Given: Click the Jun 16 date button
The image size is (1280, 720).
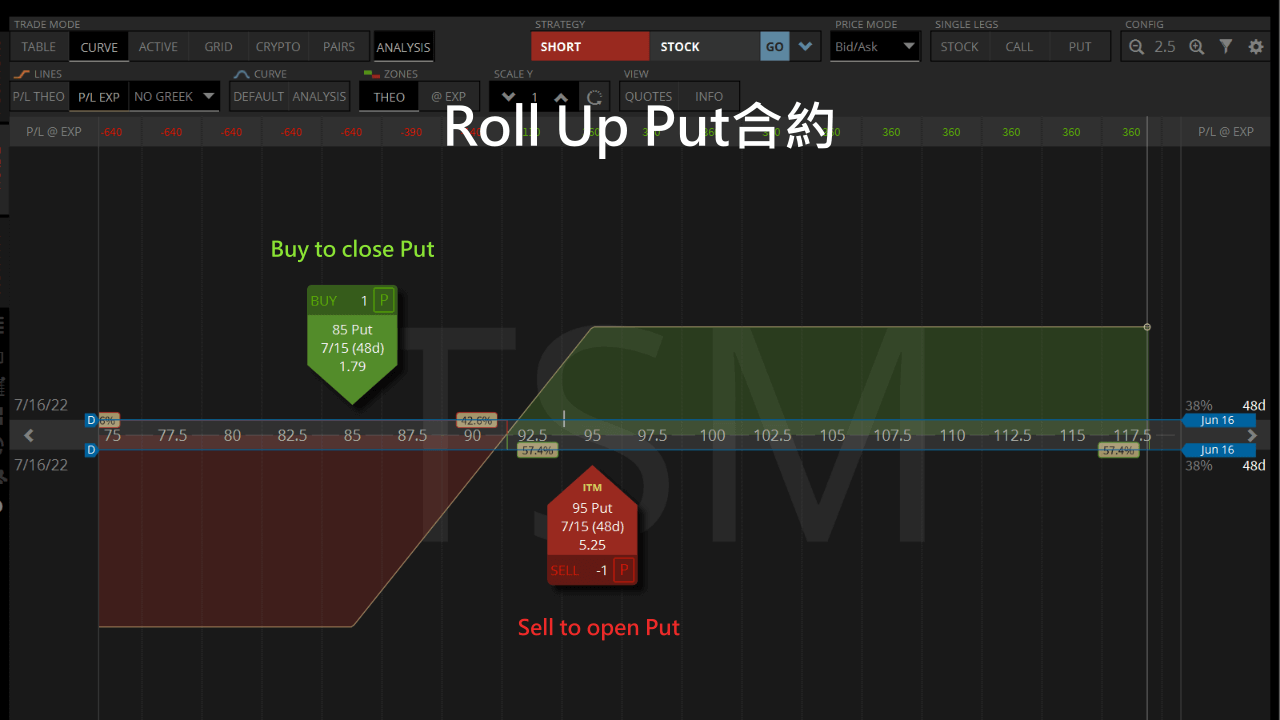Looking at the screenshot, I should tap(1219, 420).
